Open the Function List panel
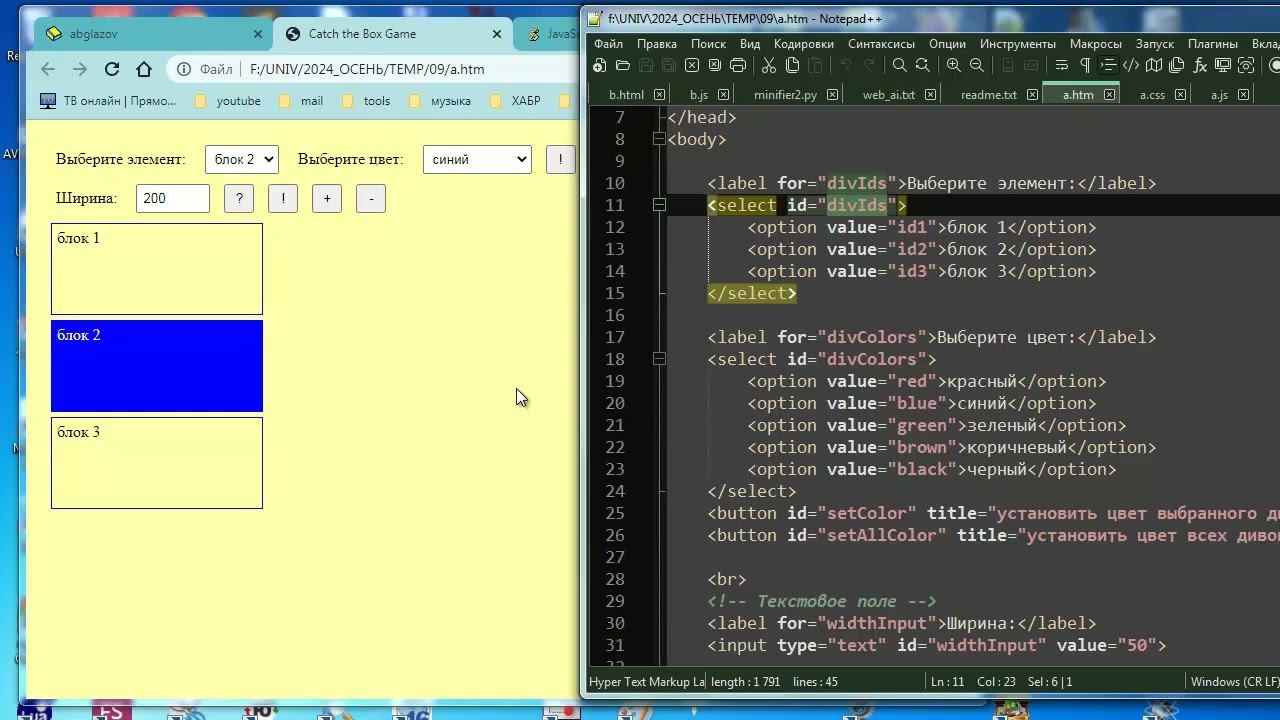 1200,65
